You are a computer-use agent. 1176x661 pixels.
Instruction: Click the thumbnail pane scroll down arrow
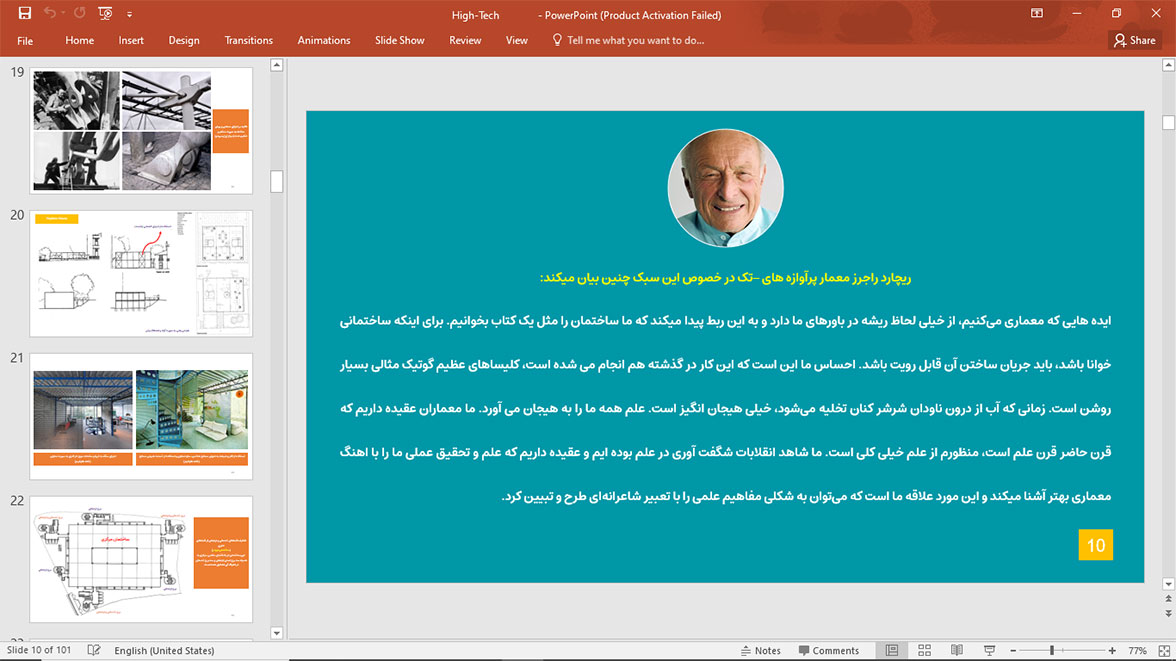pyautogui.click(x=276, y=632)
